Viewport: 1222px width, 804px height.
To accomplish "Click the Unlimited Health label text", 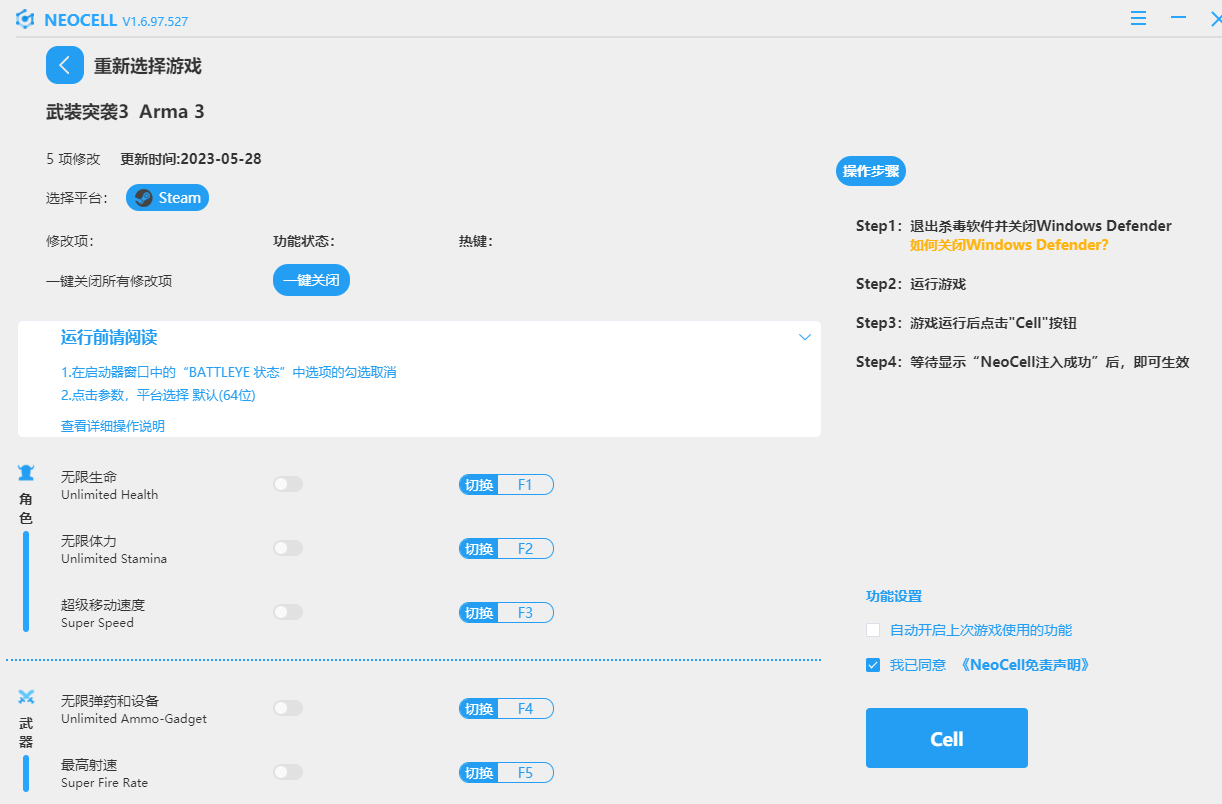I will point(109,495).
